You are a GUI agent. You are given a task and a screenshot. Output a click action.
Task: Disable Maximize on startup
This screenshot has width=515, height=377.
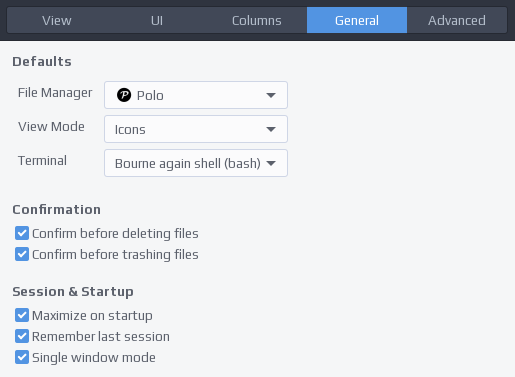[22, 315]
